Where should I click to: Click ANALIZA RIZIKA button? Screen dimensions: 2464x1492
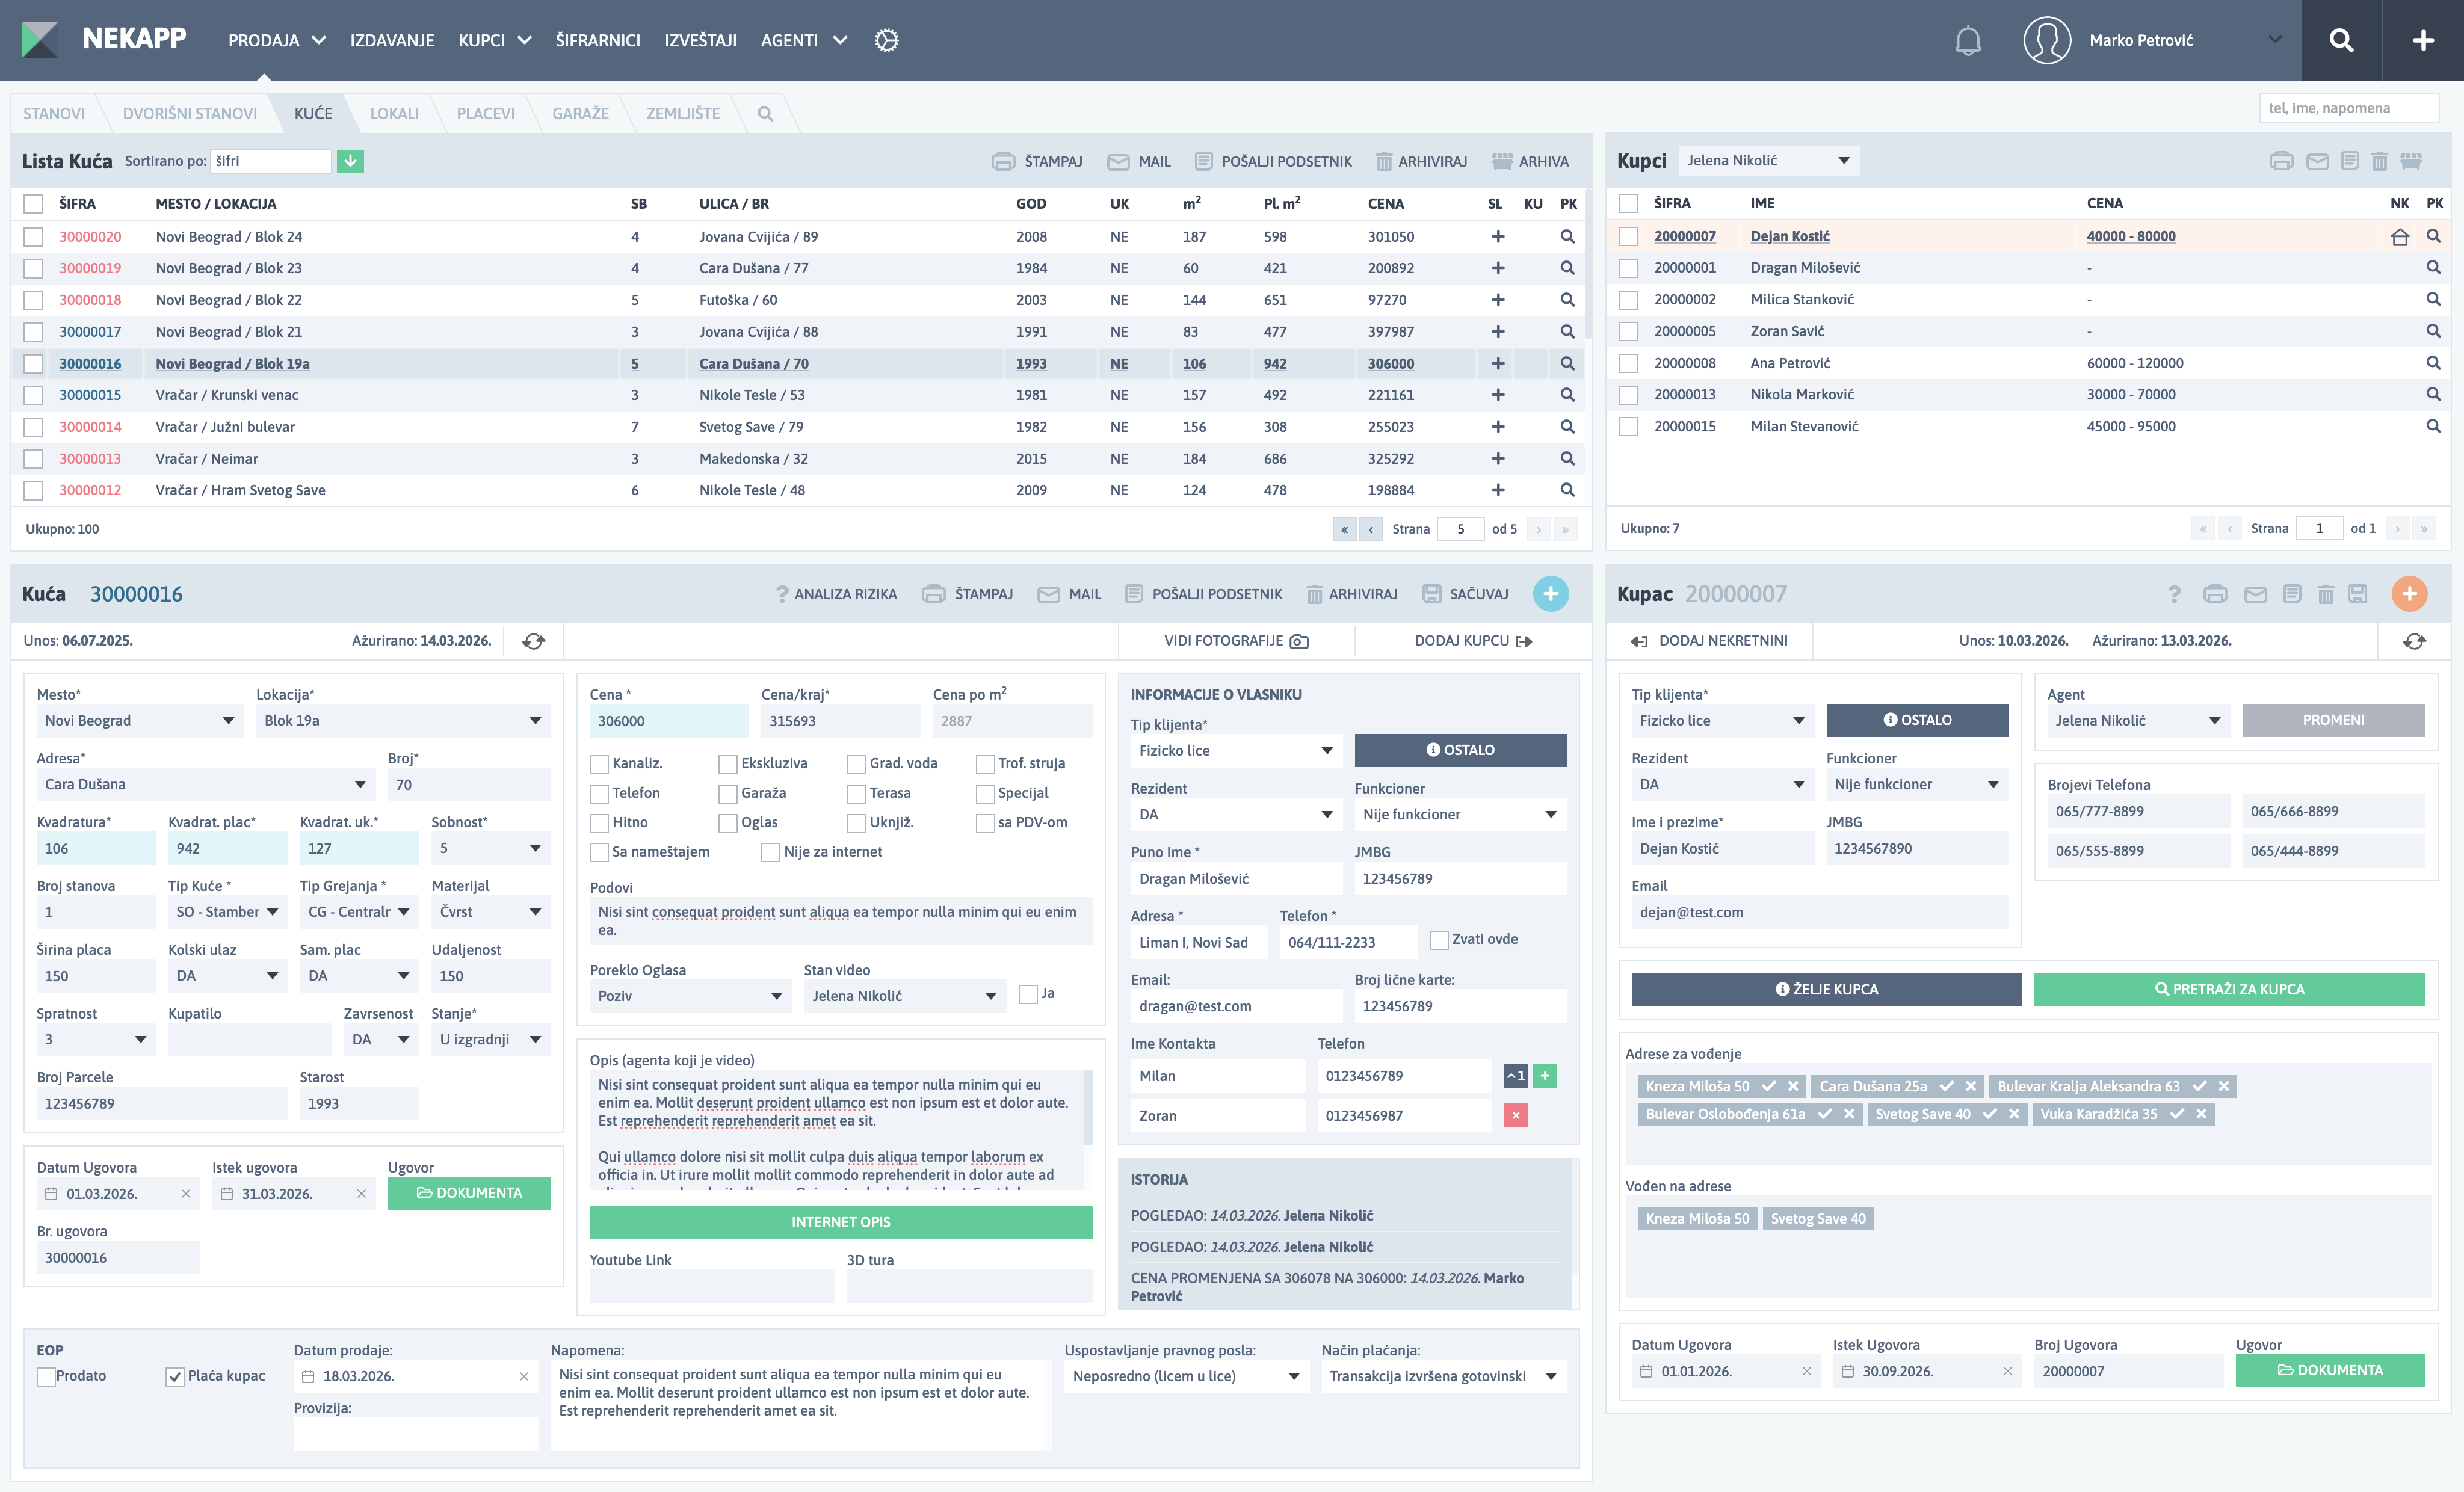pyautogui.click(x=836, y=594)
